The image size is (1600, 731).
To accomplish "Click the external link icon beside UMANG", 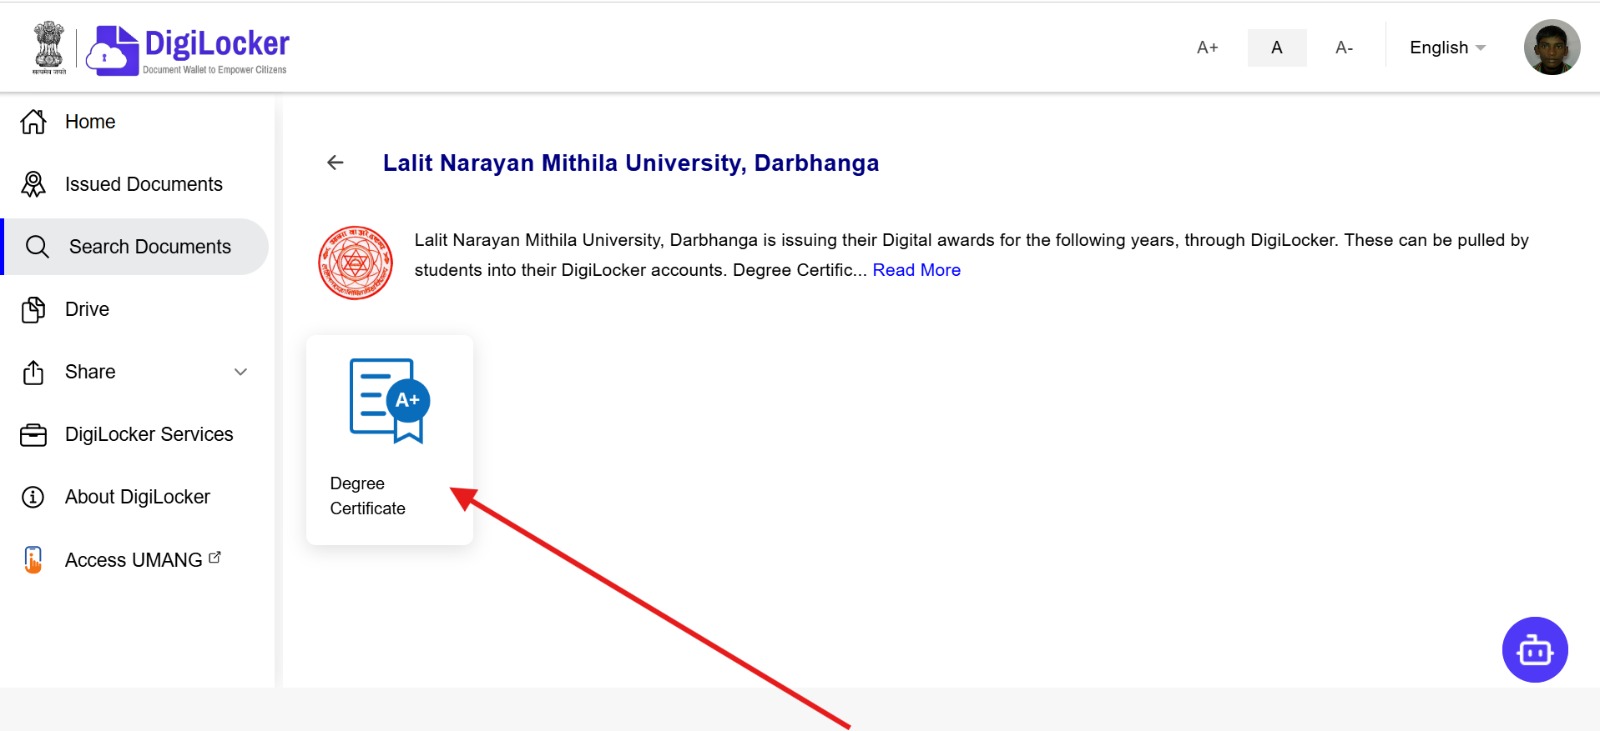I will coord(215,558).
